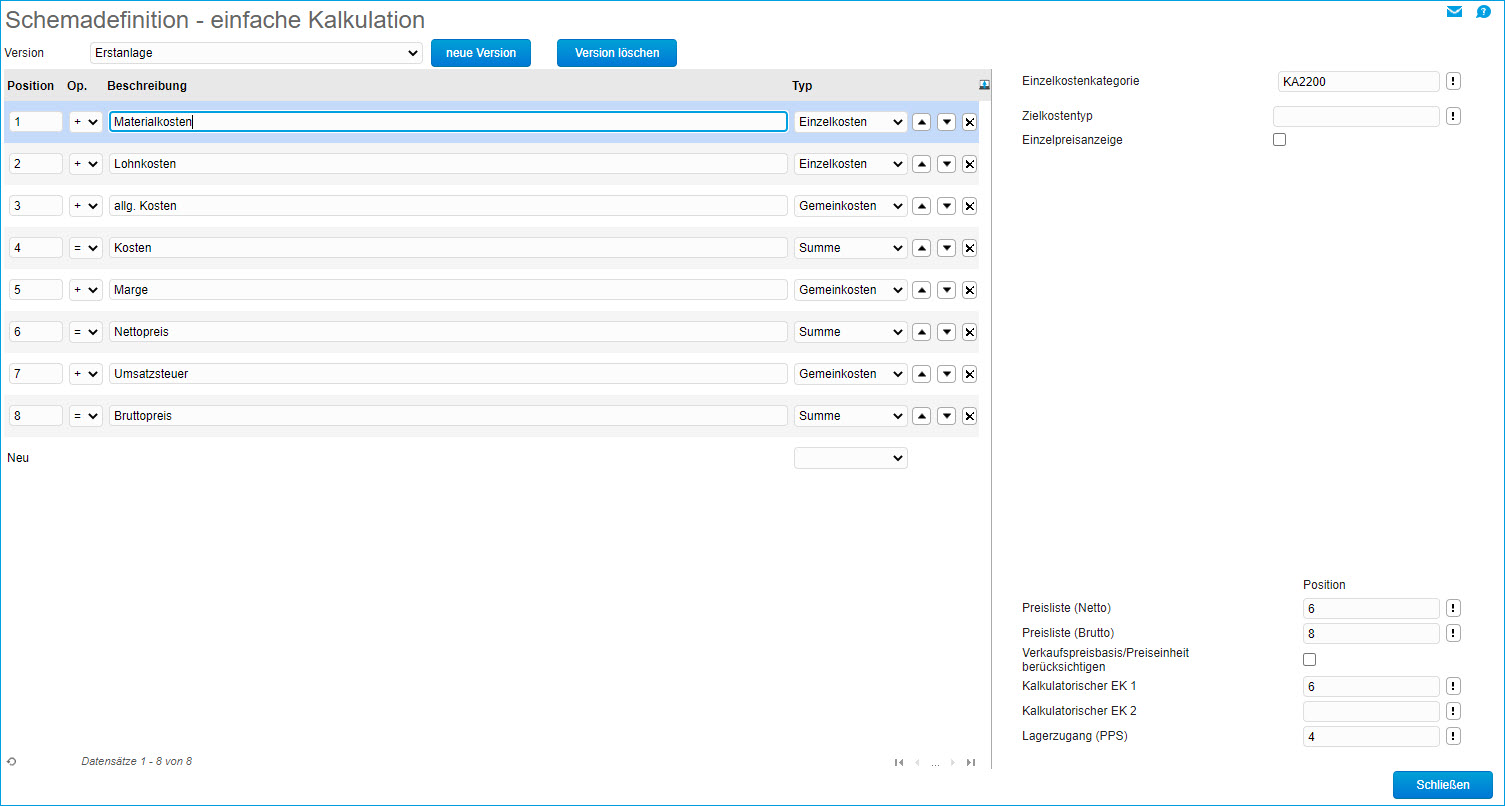
Task: Expand the Typ dropdown in the Neu row
Action: (850, 458)
